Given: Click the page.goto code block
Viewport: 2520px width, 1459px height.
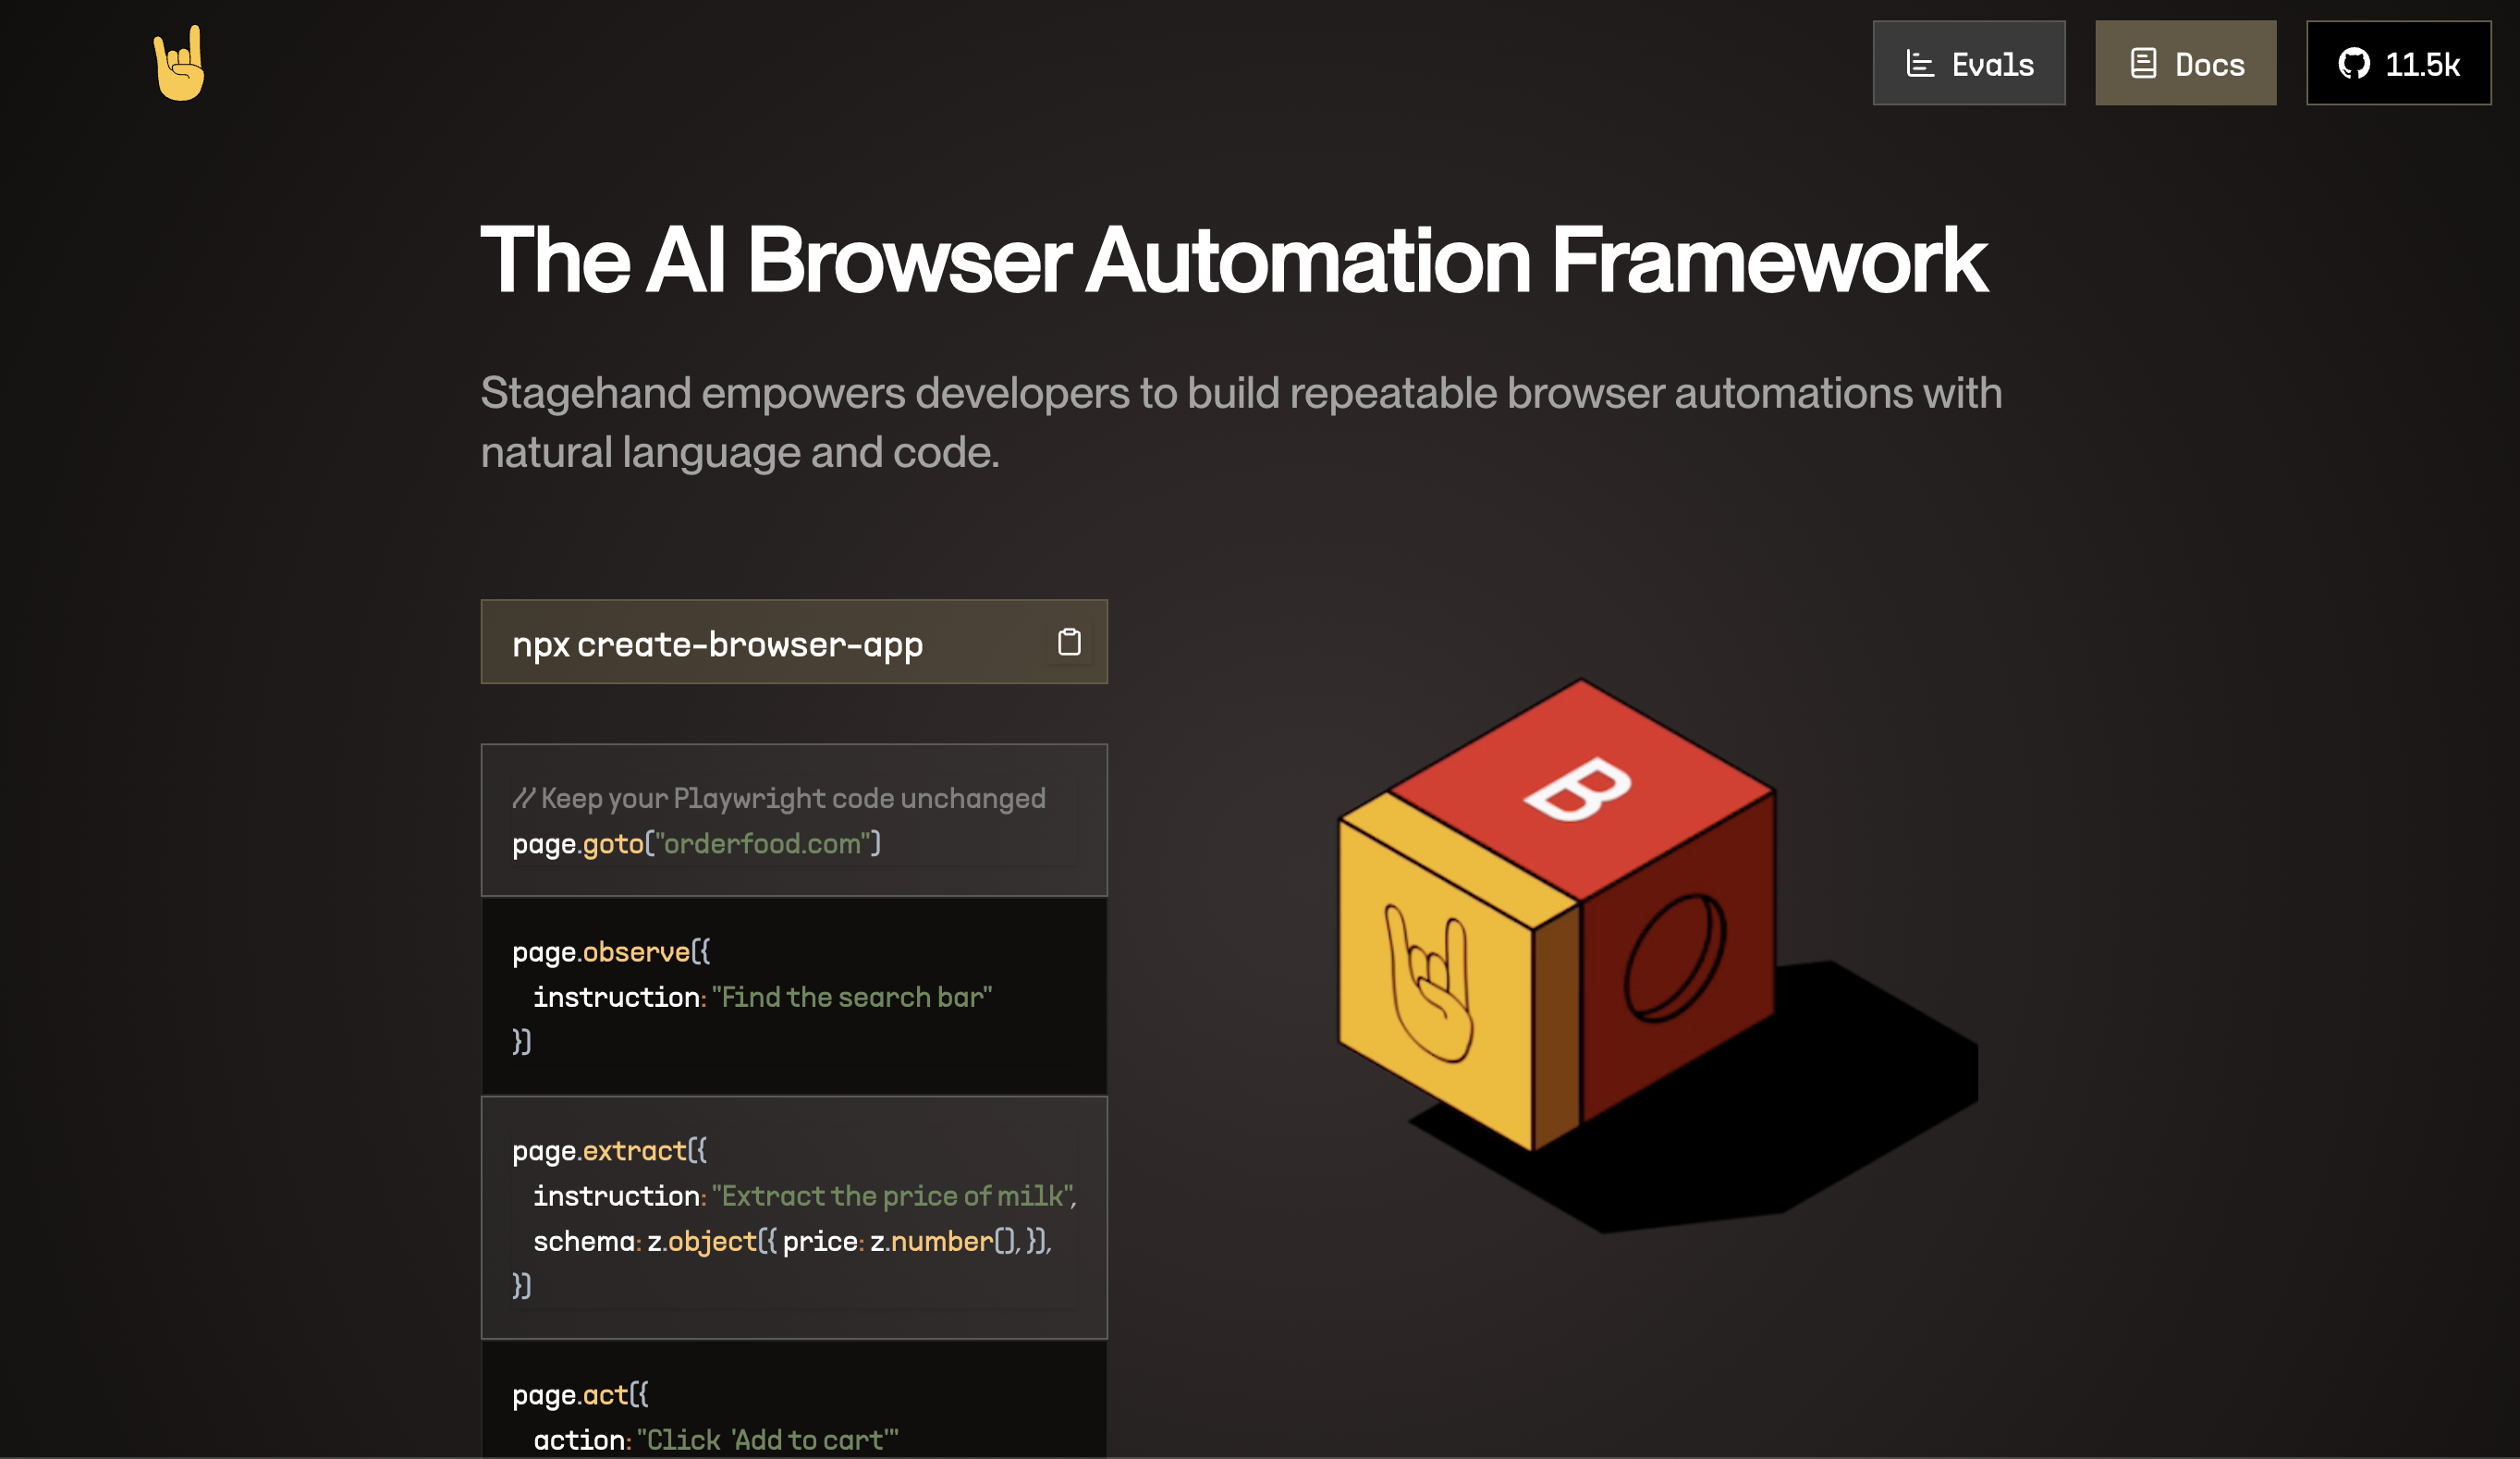Looking at the screenshot, I should pos(794,820).
